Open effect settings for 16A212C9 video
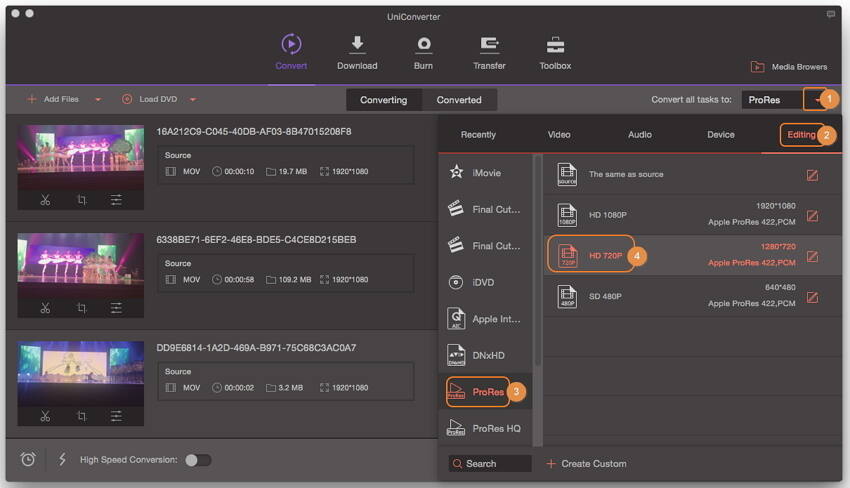 [116, 200]
